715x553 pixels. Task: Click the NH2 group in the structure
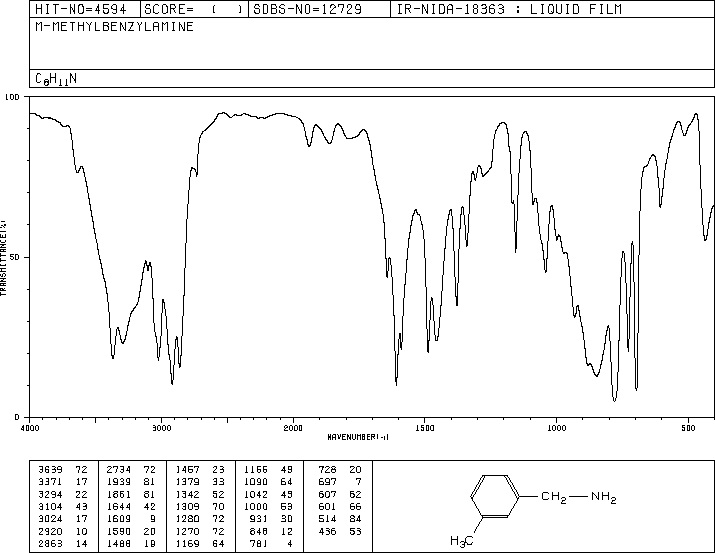[x=604, y=497]
